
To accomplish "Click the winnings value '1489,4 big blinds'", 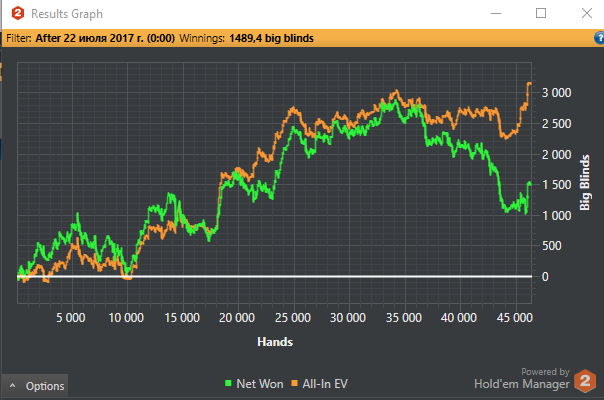I will pos(271,38).
